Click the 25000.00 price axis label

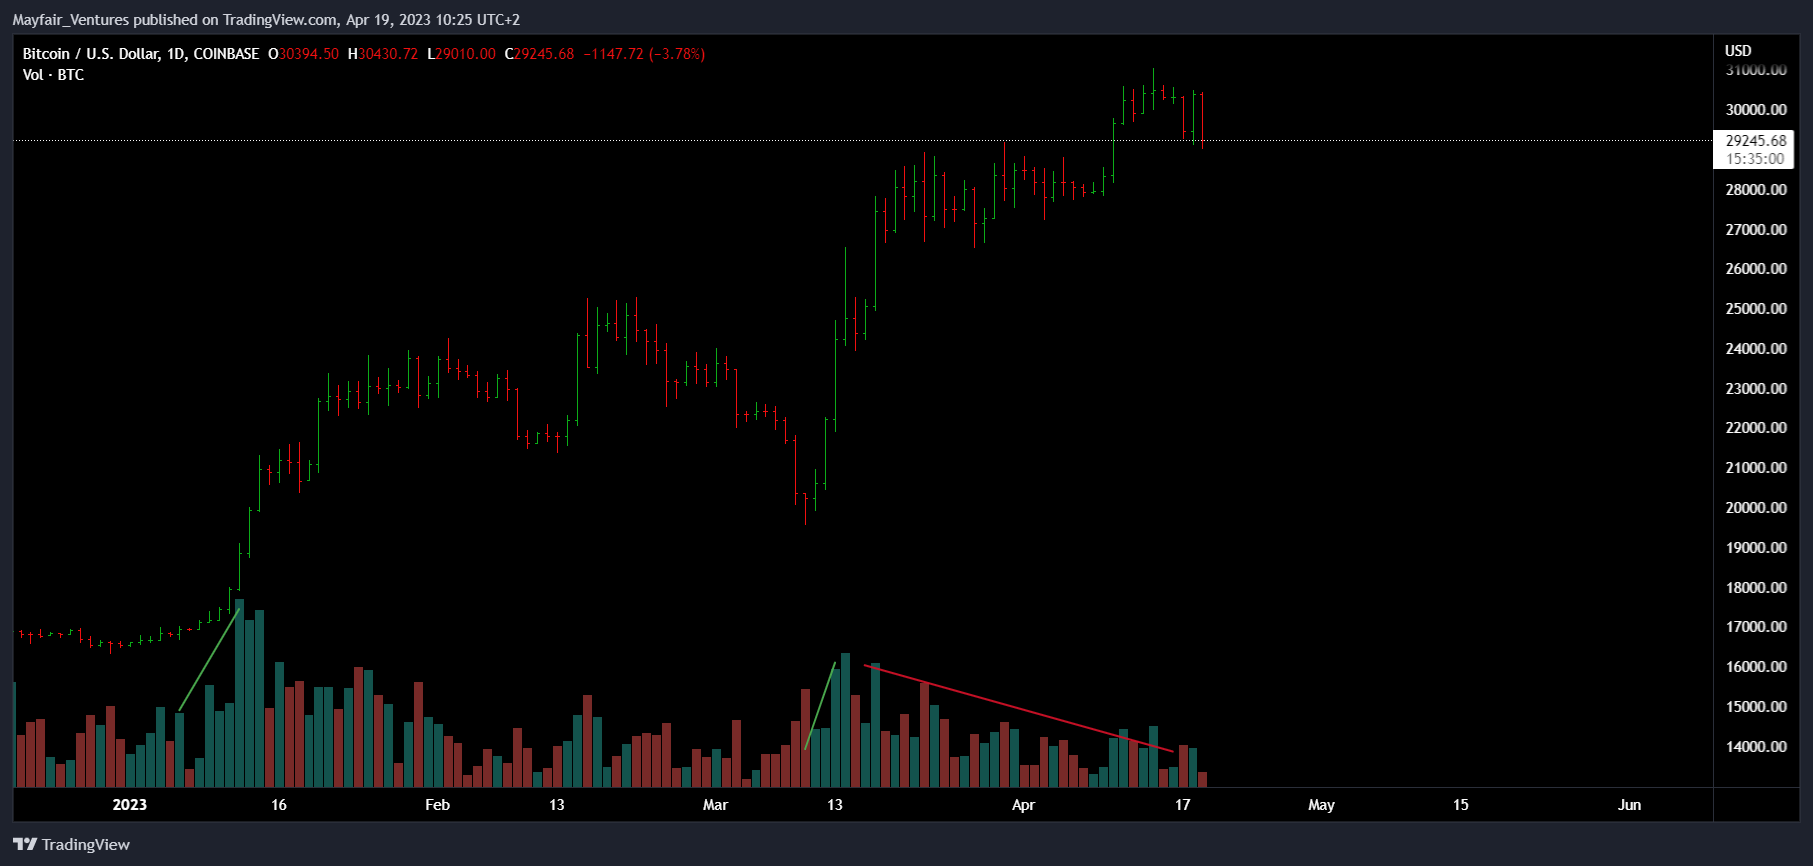[x=1756, y=309]
